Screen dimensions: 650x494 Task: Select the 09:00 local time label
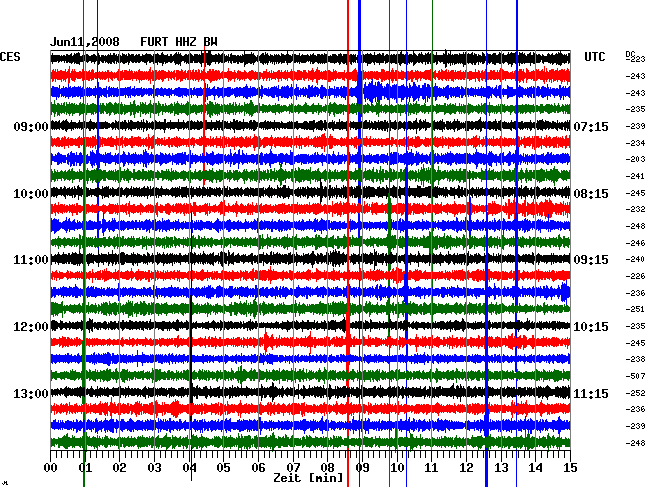[31, 127]
